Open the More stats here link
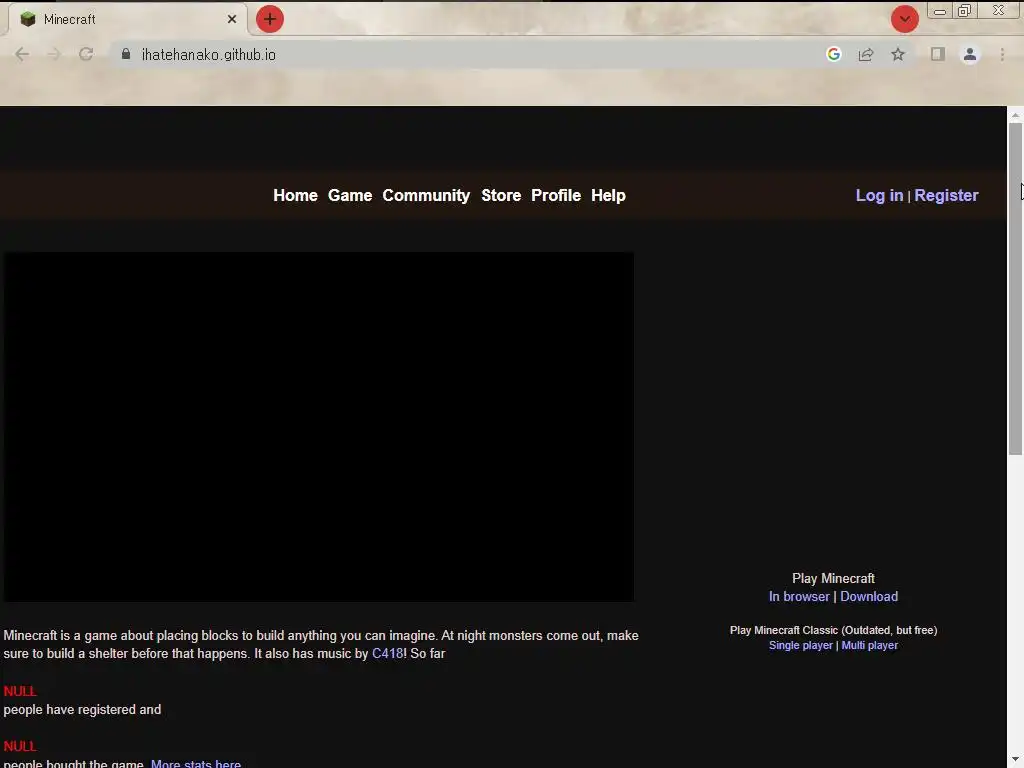Screen dimensions: 1024x768 click(196, 763)
